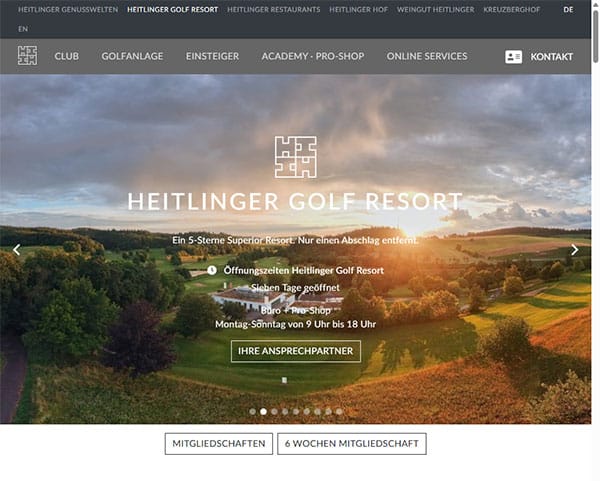600x481 pixels.
Task: Go to previous slide with left arrow
Action: tap(16, 250)
